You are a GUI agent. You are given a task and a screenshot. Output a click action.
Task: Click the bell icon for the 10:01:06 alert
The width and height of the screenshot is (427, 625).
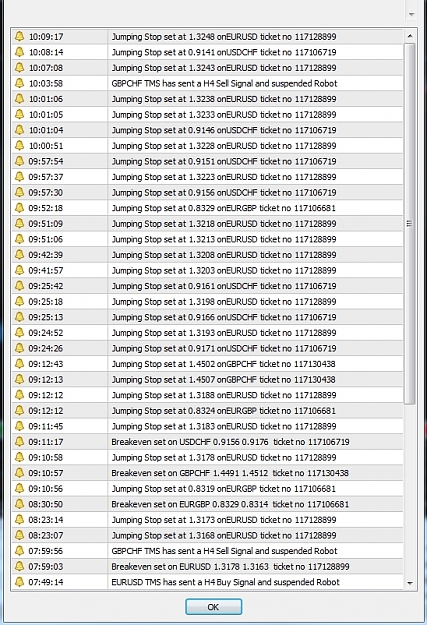[19, 99]
